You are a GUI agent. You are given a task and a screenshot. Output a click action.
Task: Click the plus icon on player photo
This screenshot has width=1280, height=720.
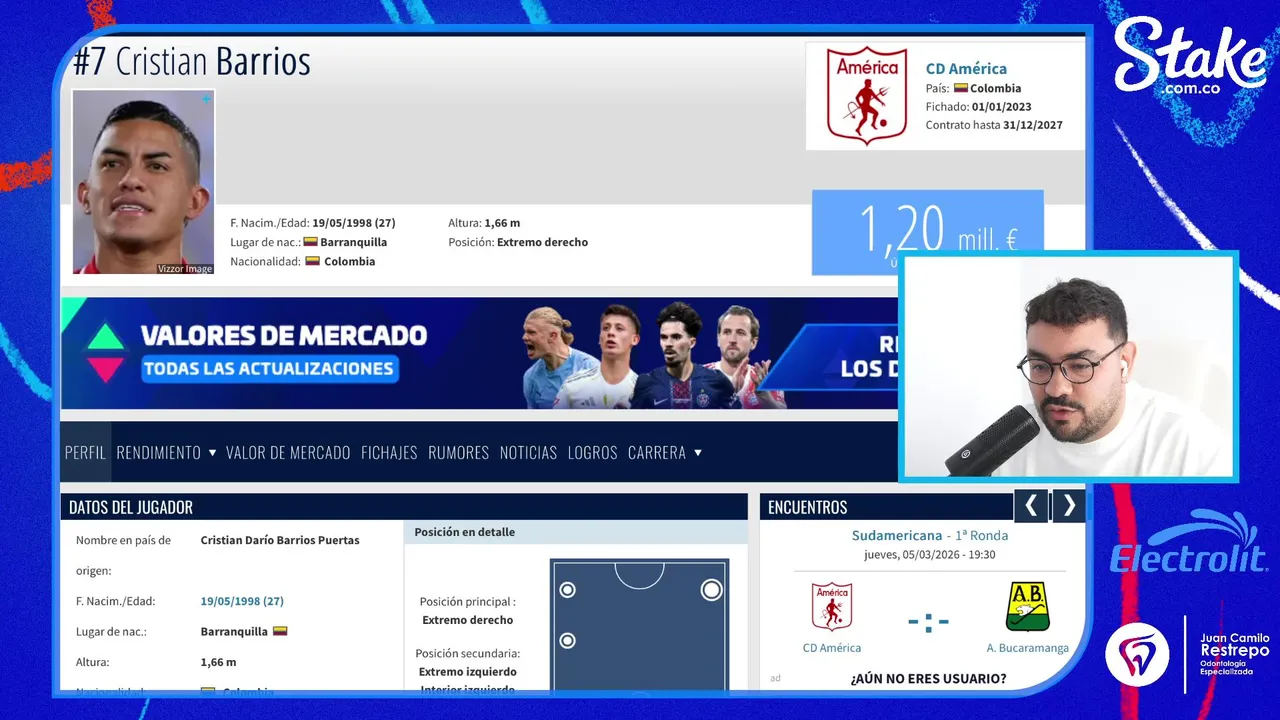[x=206, y=99]
